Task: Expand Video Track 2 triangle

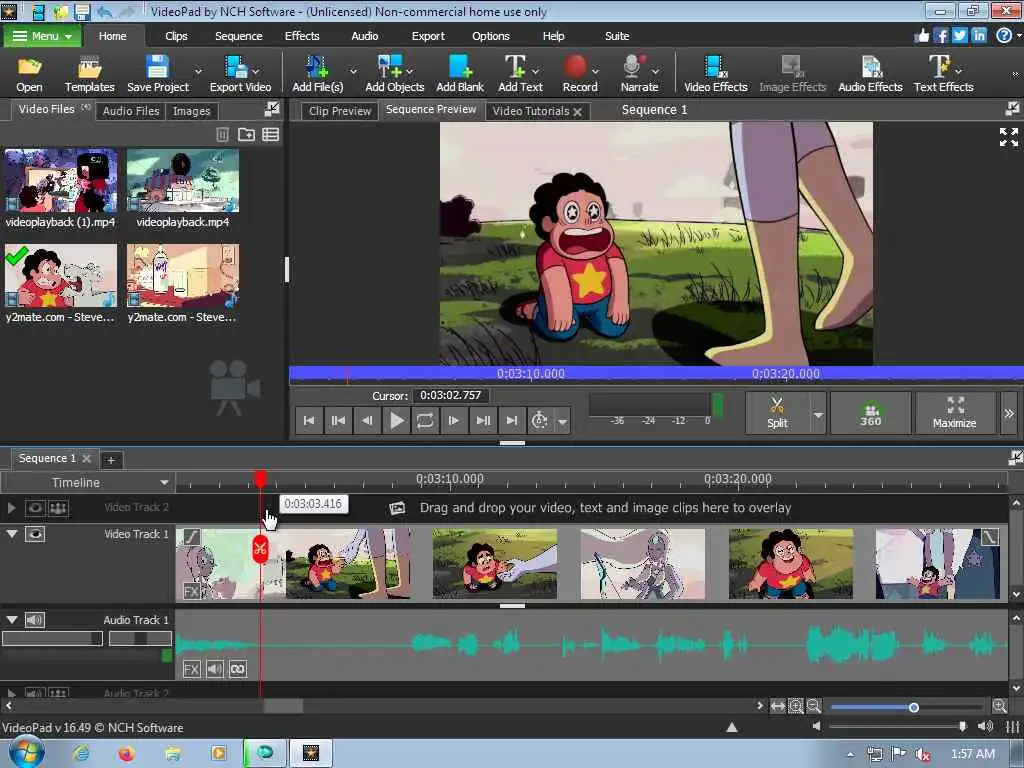Action: pos(11,508)
